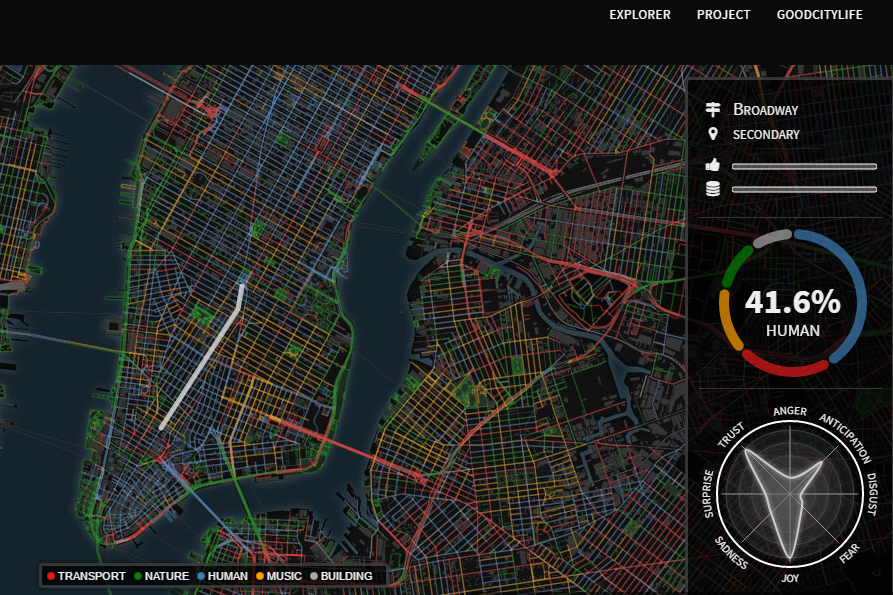Image resolution: width=893 pixels, height=595 pixels.
Task: Click the location pin icon next to SECONDARY
Action: click(713, 132)
